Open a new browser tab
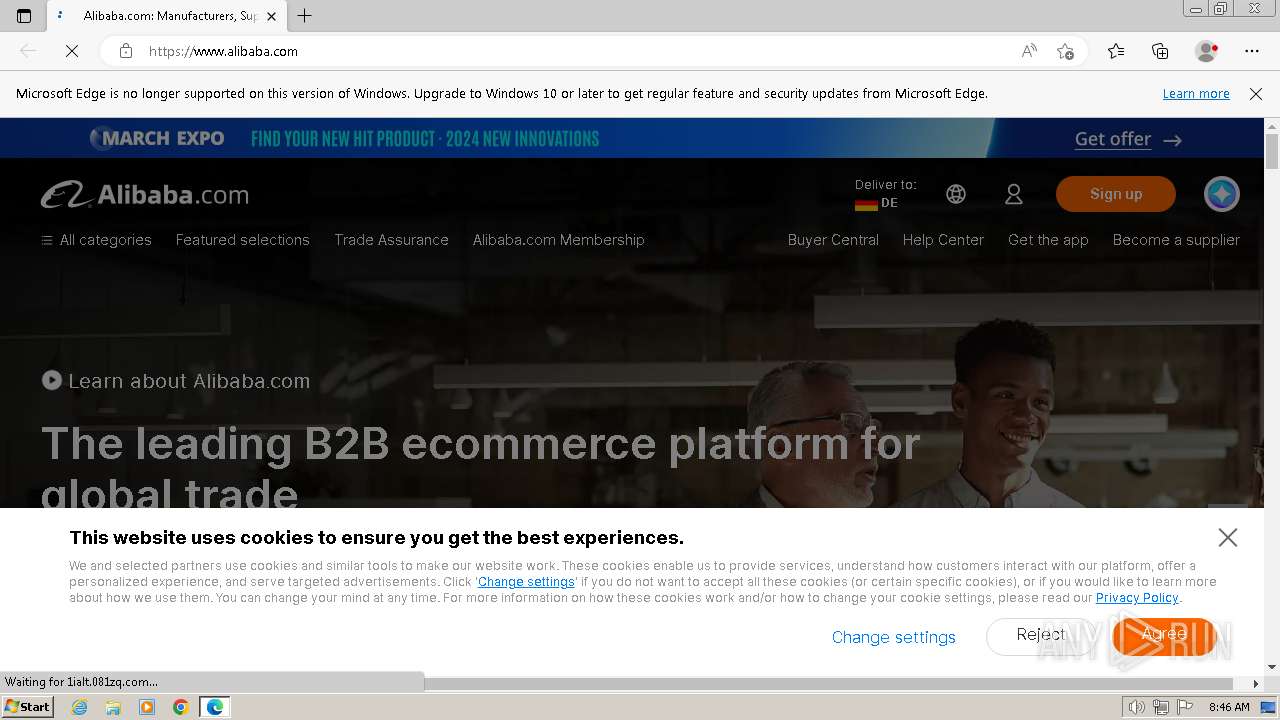Viewport: 1280px width, 720px height. 305,16
